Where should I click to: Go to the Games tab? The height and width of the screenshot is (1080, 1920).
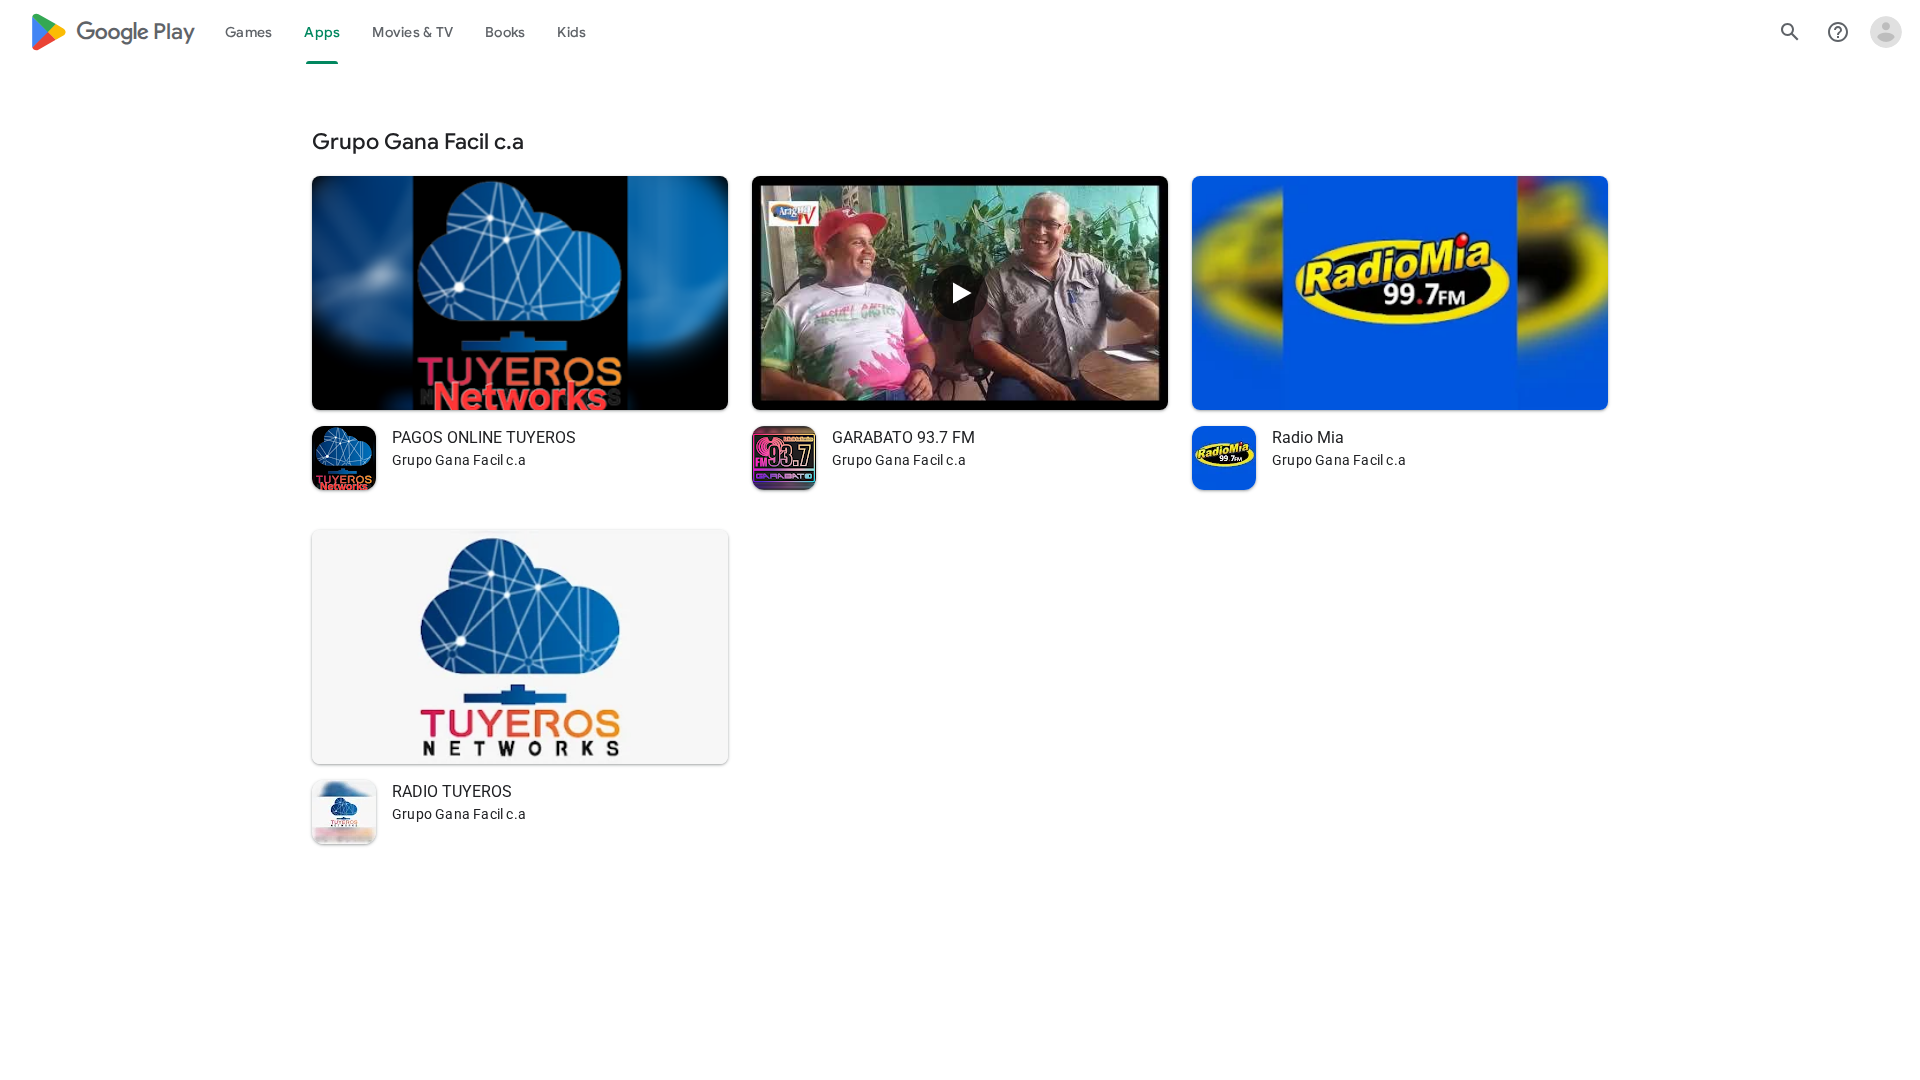[x=248, y=32]
